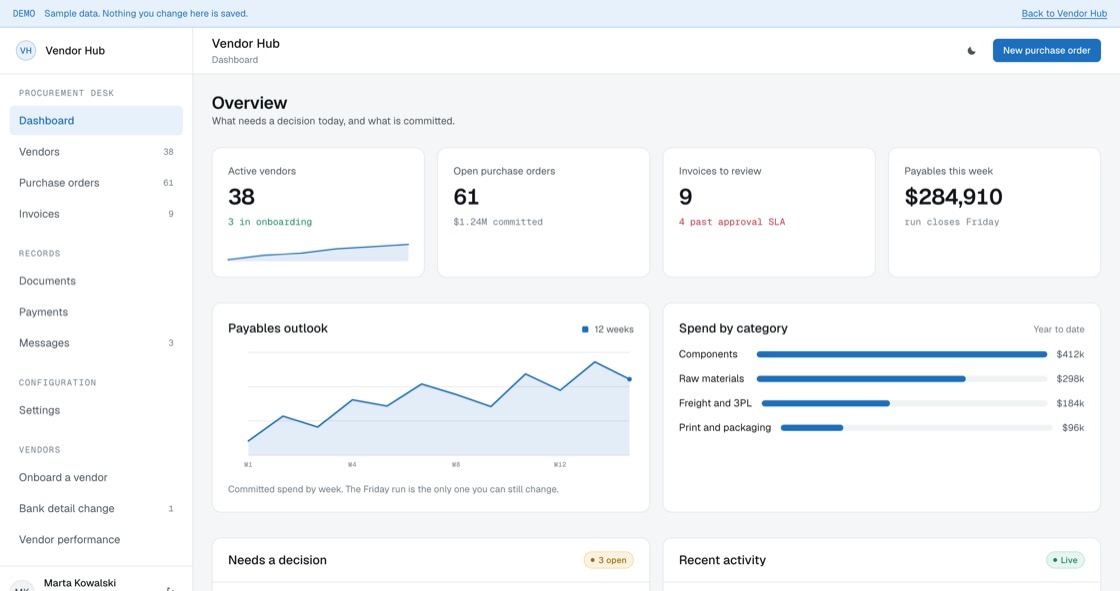This screenshot has width=1120, height=591.
Task: Click the Open purchase orders card
Action: (x=544, y=212)
